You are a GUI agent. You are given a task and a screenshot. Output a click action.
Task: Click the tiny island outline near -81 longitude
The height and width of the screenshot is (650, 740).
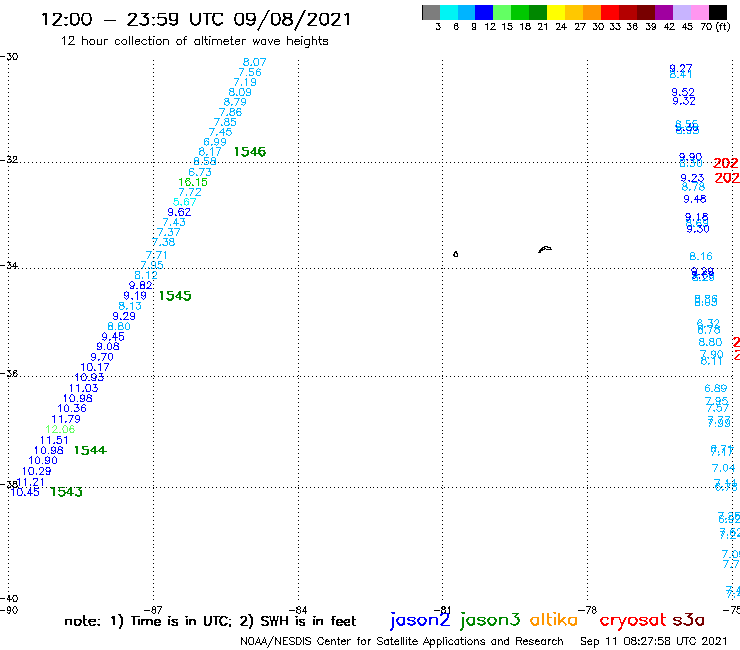pyautogui.click(x=455, y=254)
